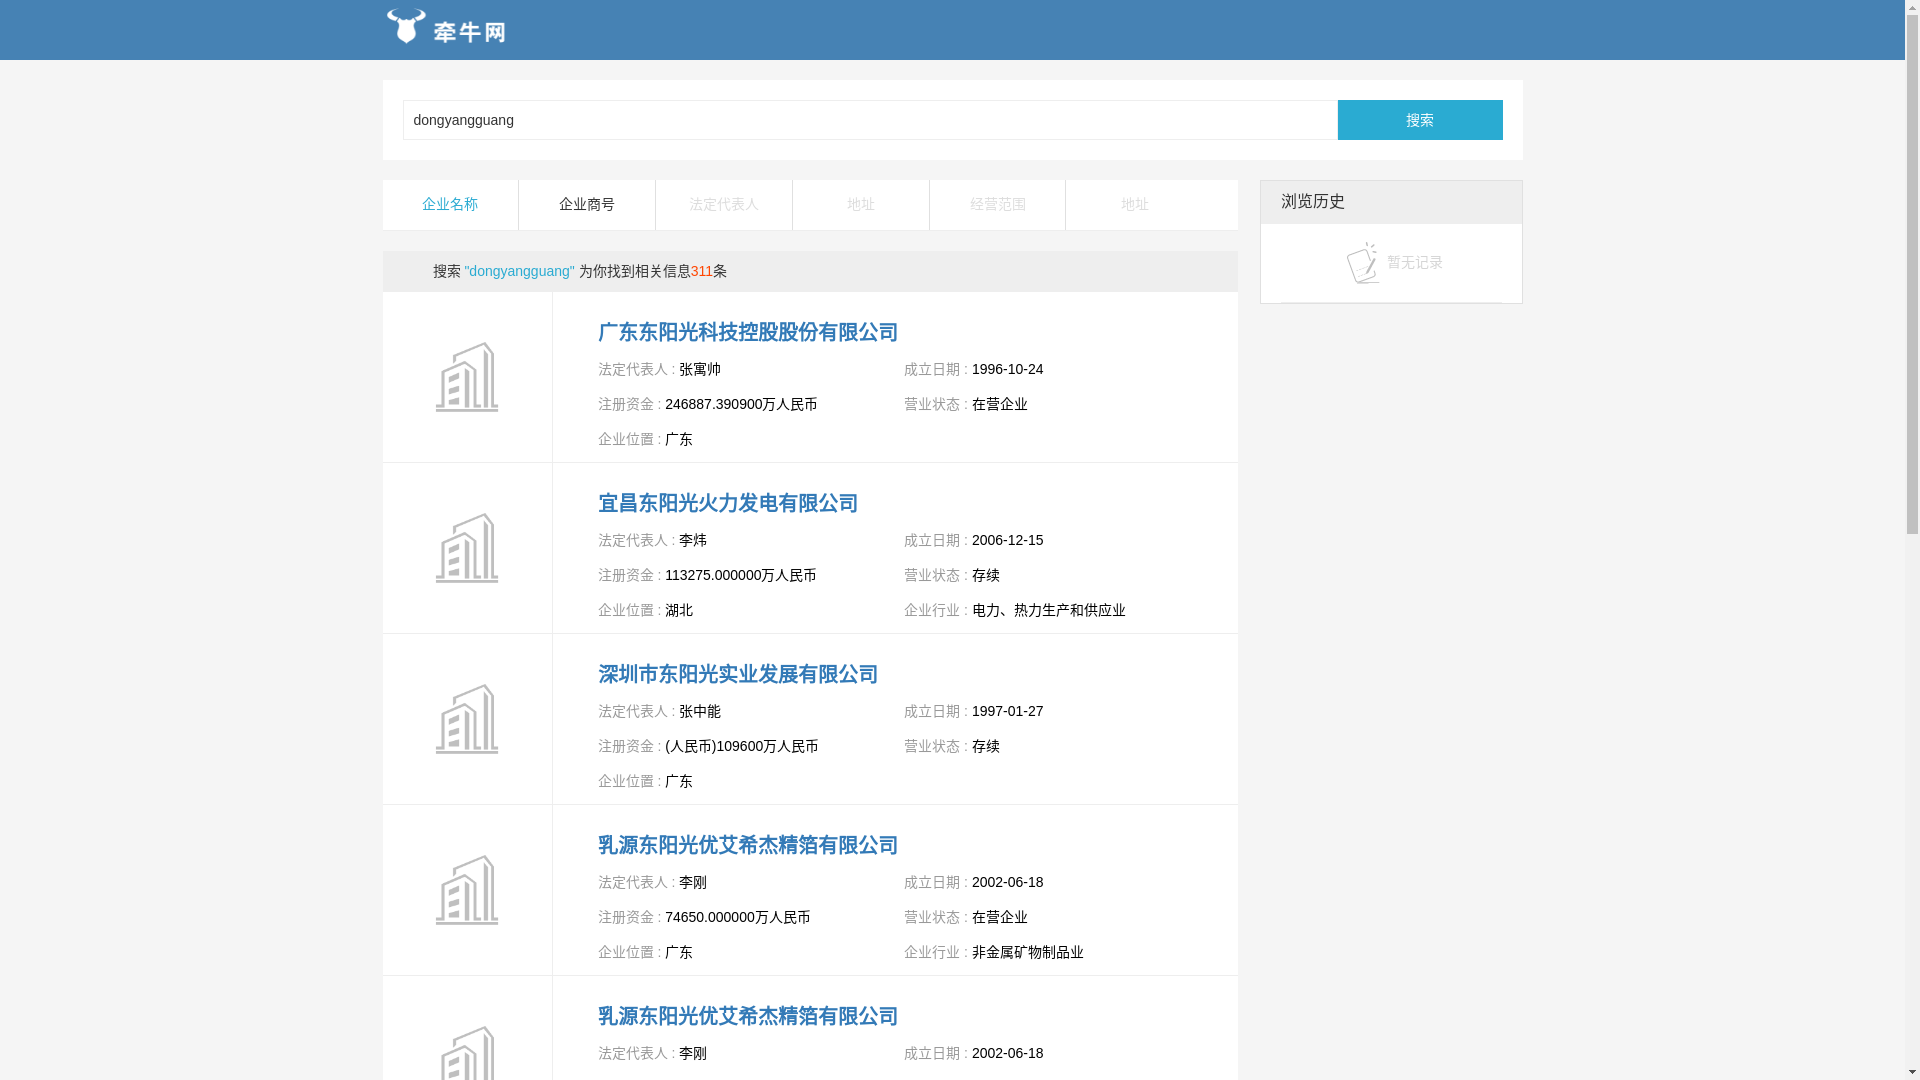Select the last 地址 tab after 经营范围
The image size is (1920, 1080).
coord(1135,204)
